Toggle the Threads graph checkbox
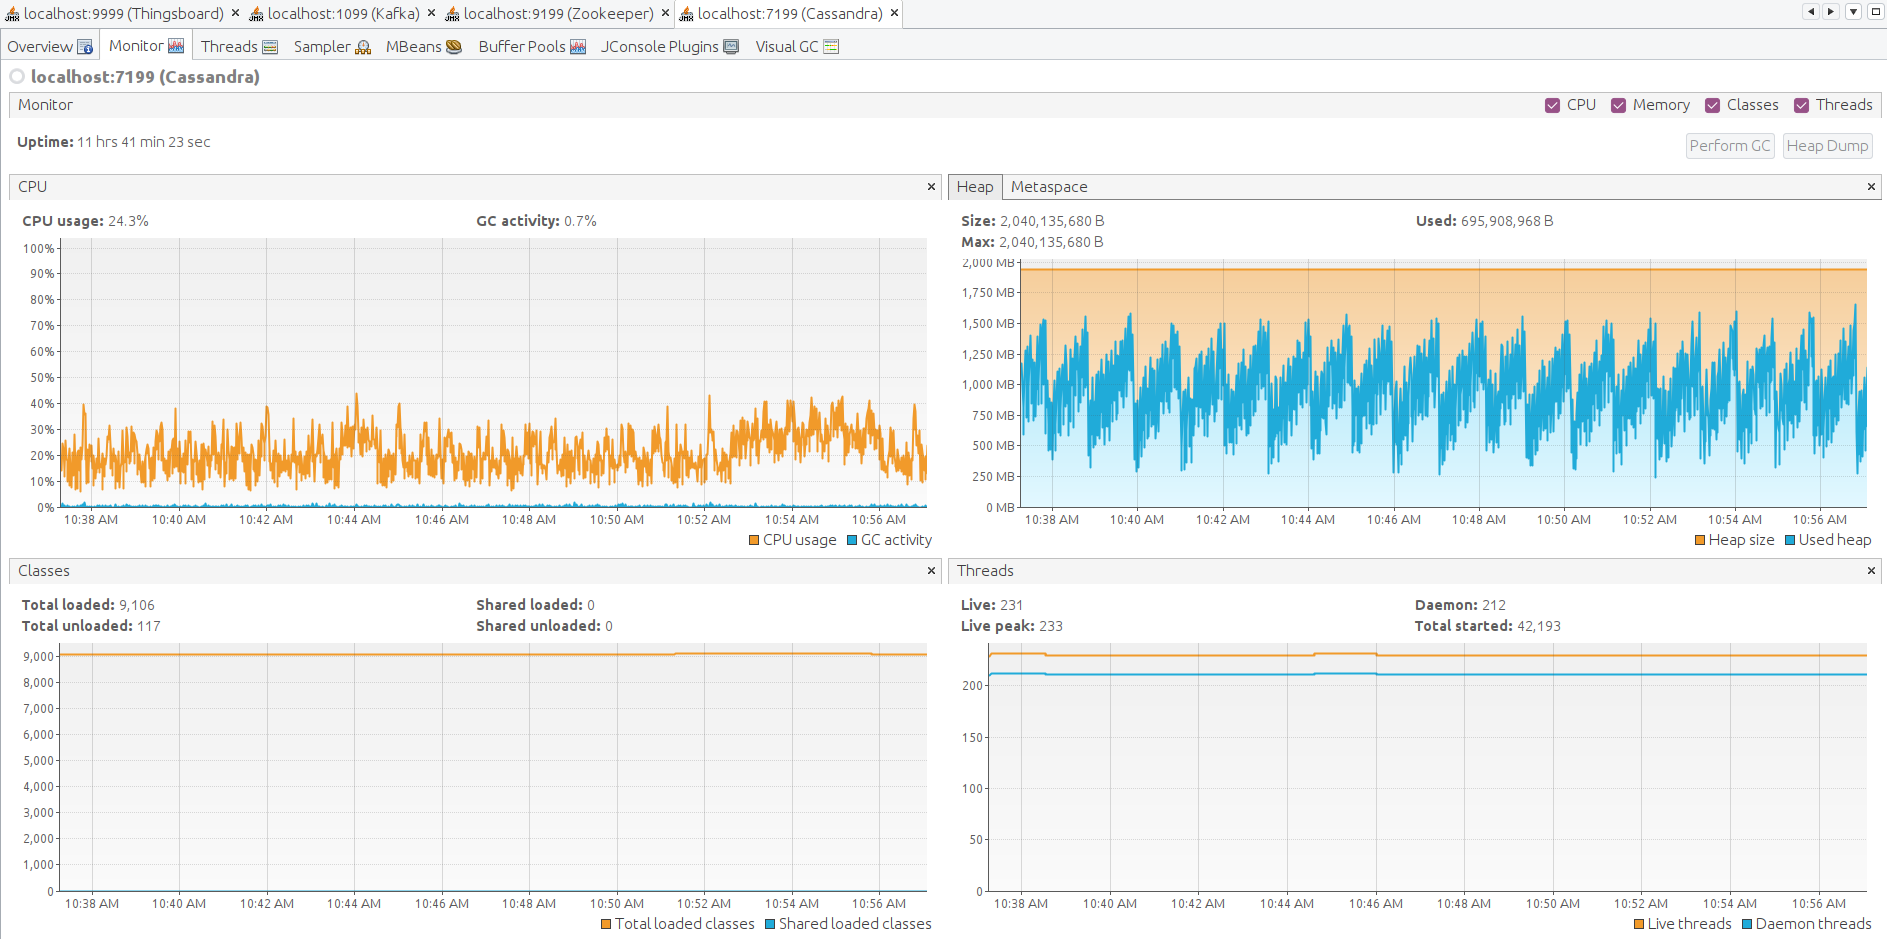This screenshot has width=1887, height=939. (1801, 105)
